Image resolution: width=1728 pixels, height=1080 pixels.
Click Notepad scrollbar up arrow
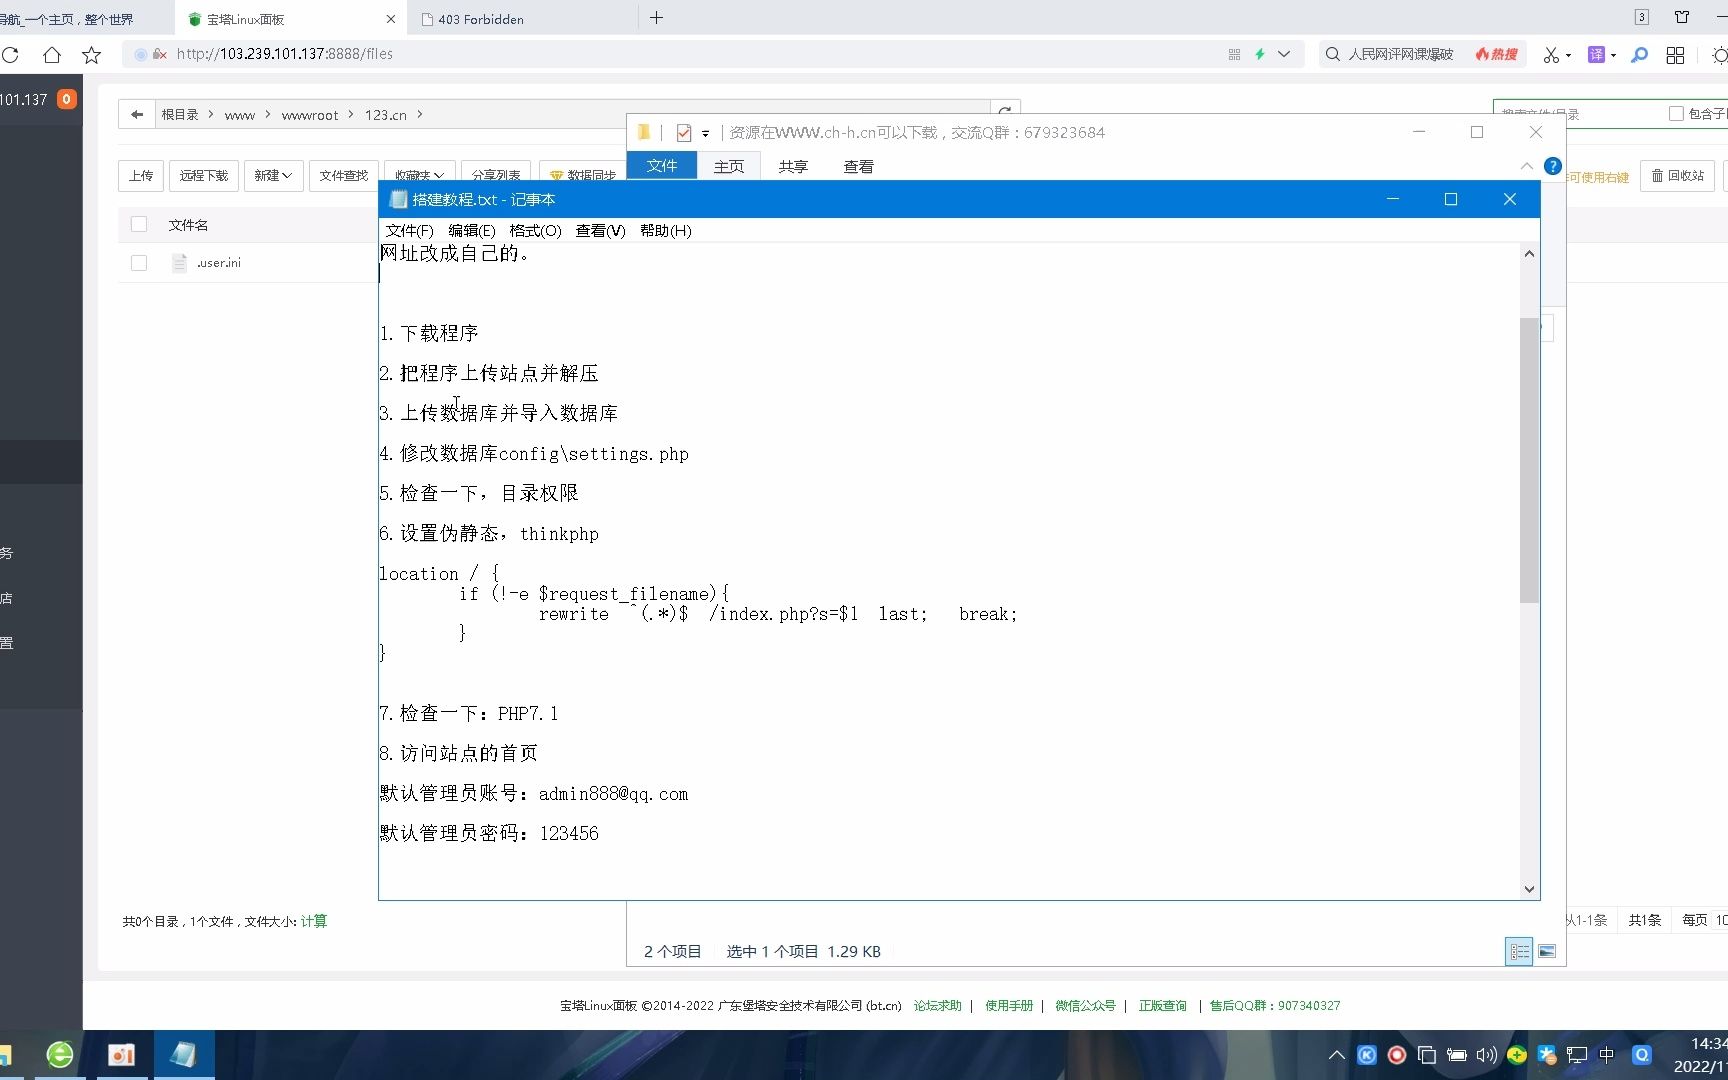1529,254
